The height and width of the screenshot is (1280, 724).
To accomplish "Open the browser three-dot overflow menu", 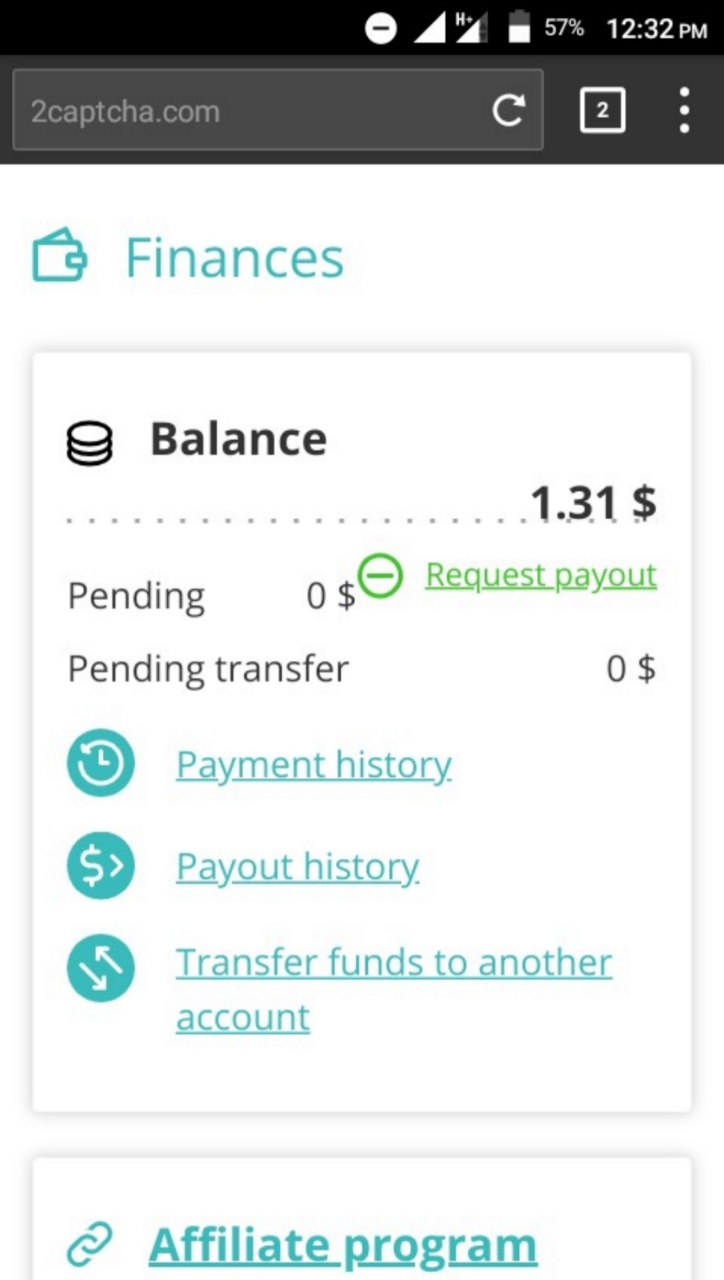I will (684, 111).
